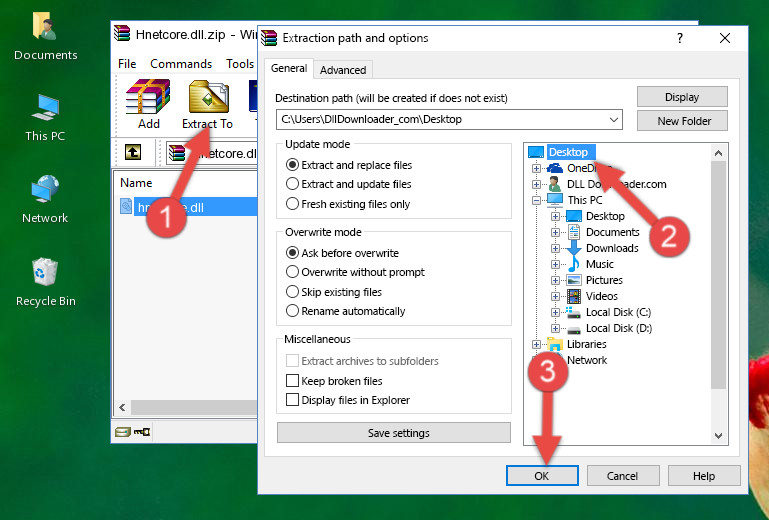
Task: Select Overwrite without prompt option
Action: click(x=292, y=272)
